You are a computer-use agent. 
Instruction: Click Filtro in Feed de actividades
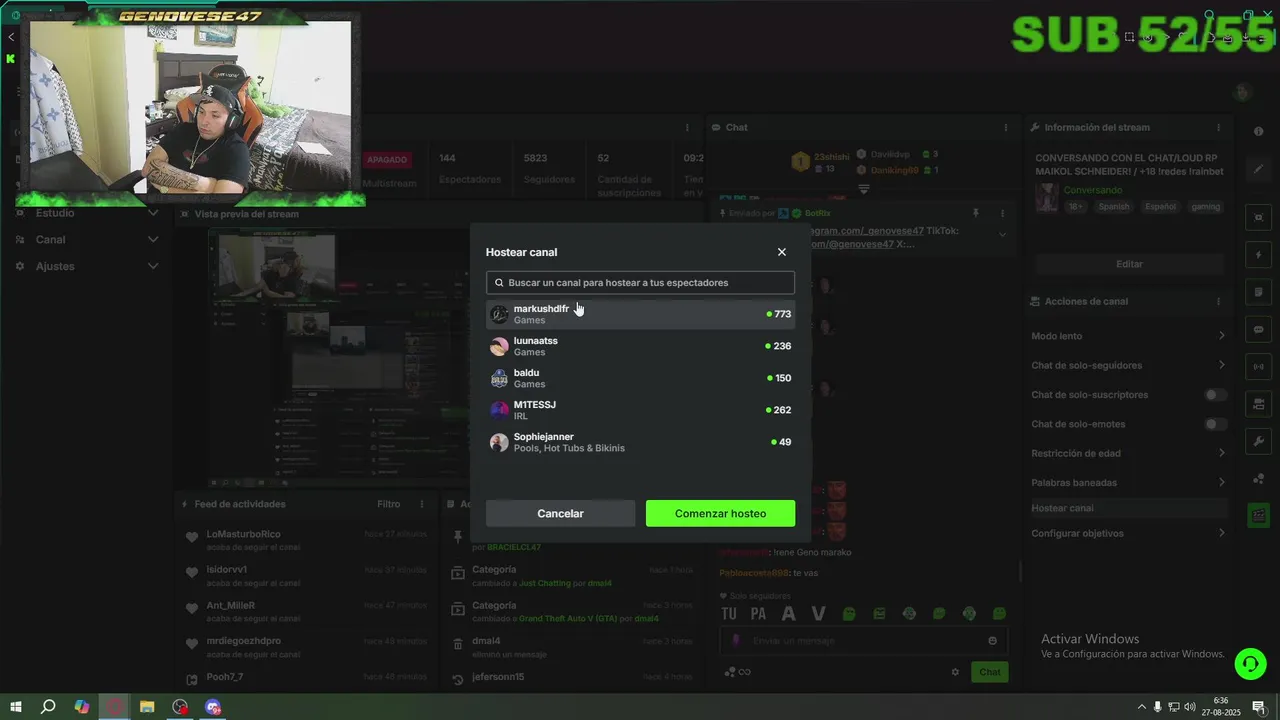click(389, 504)
